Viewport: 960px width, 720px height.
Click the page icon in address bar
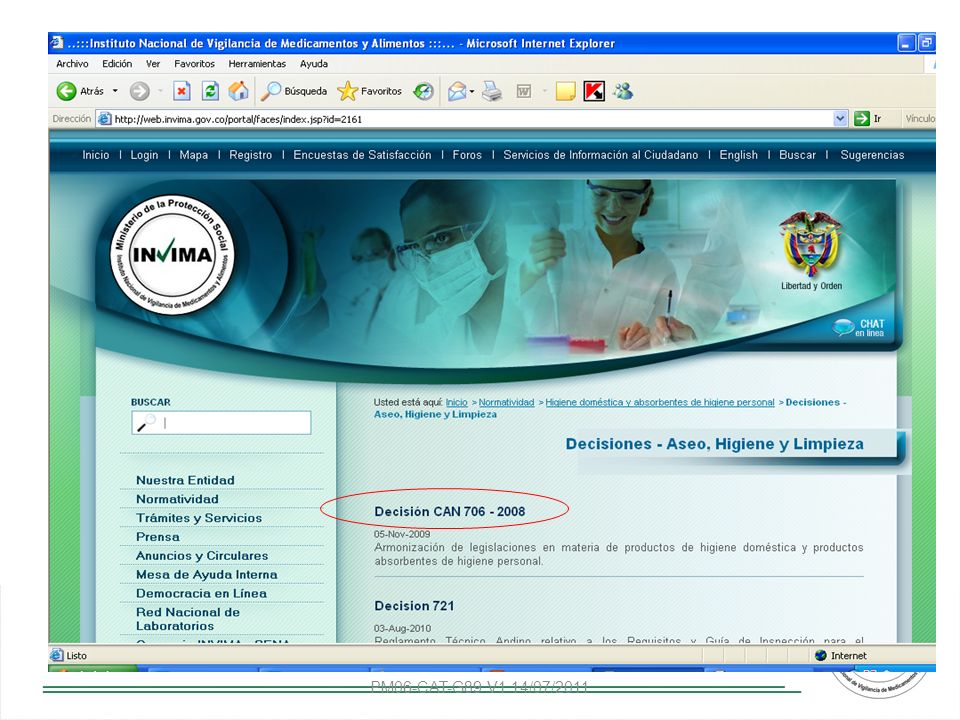point(105,119)
